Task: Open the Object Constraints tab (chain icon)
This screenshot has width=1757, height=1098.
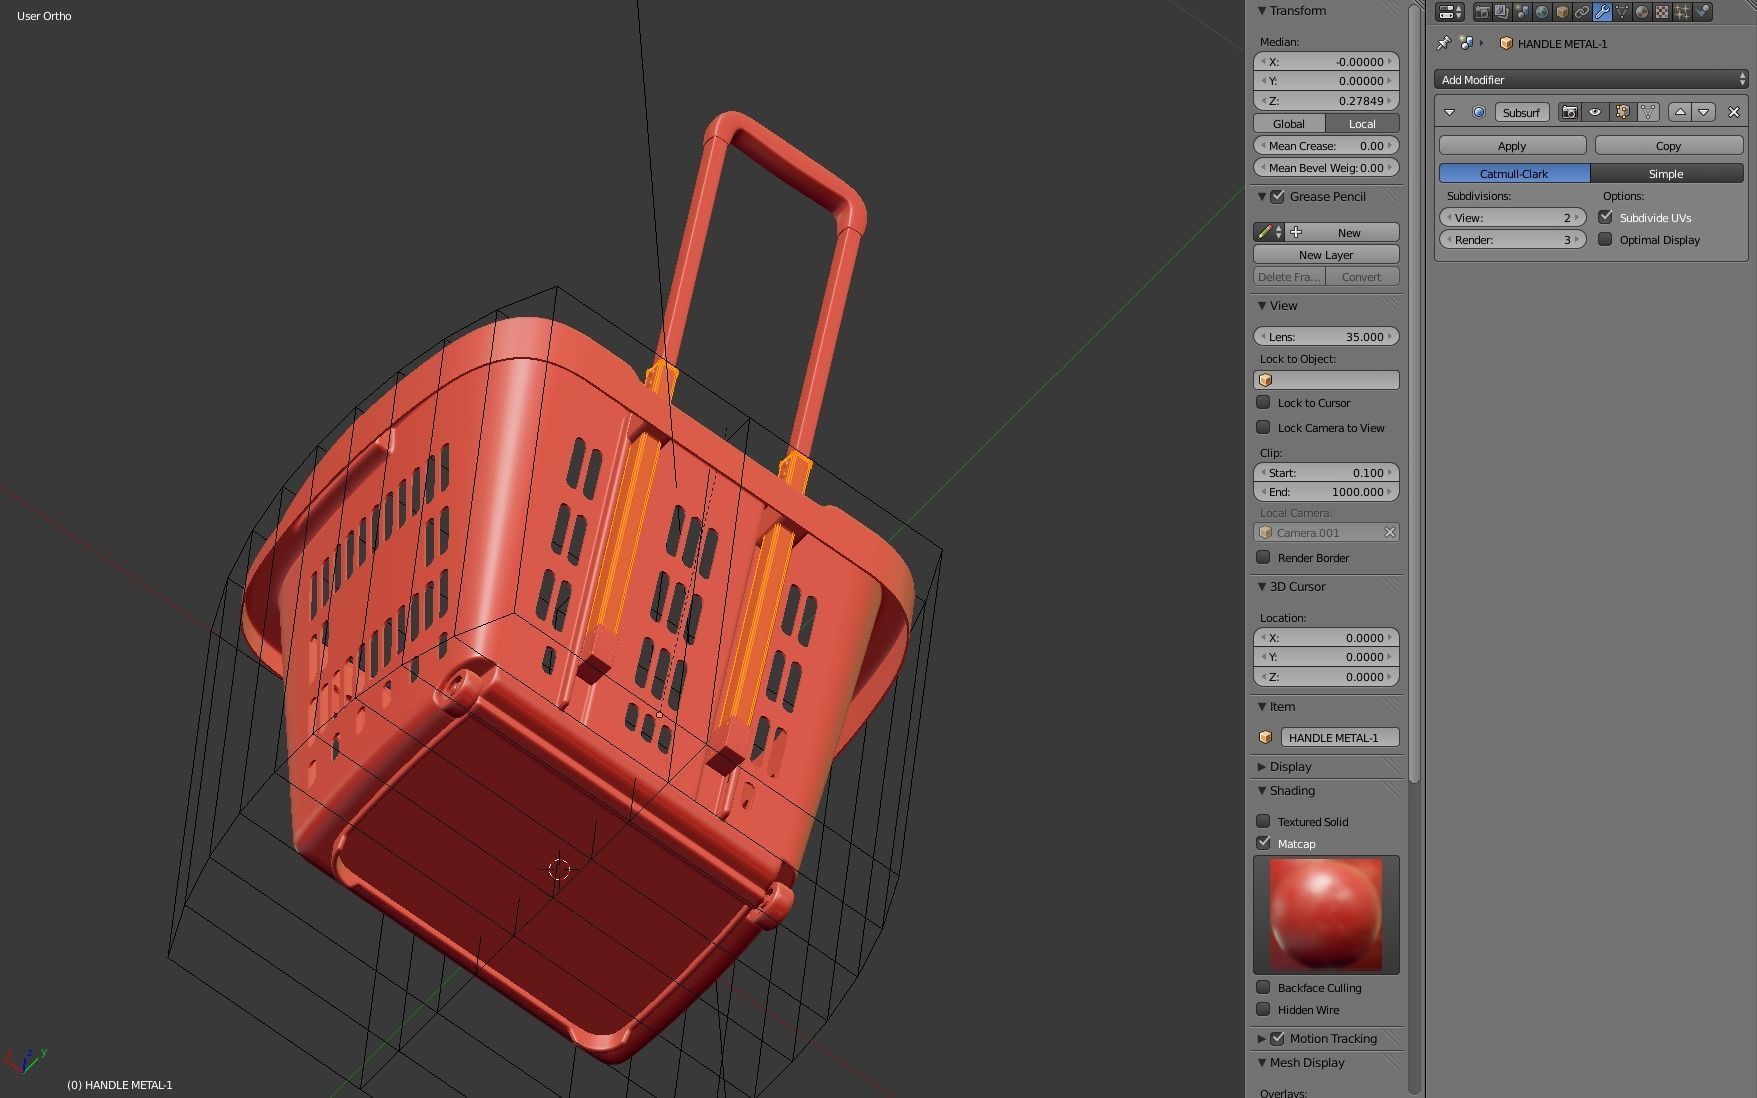Action: pyautogui.click(x=1582, y=12)
